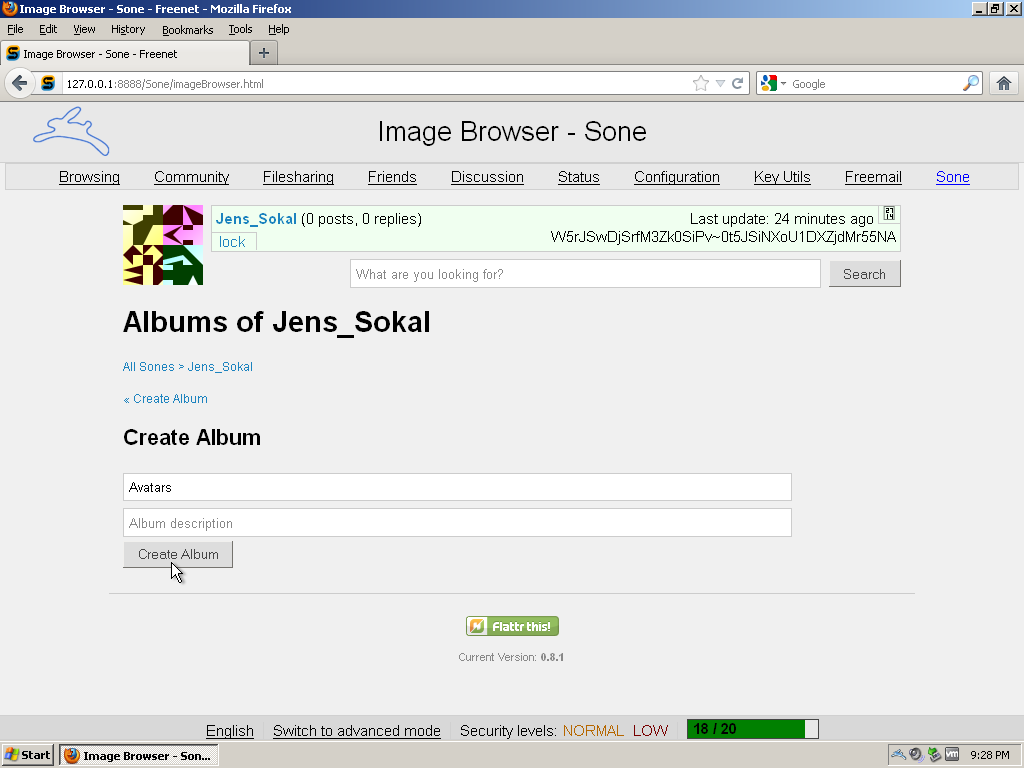Focus the Google search input box

[874, 84]
